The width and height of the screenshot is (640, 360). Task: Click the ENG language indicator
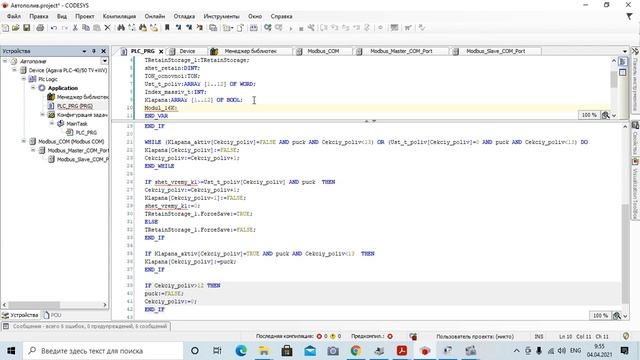click(576, 351)
